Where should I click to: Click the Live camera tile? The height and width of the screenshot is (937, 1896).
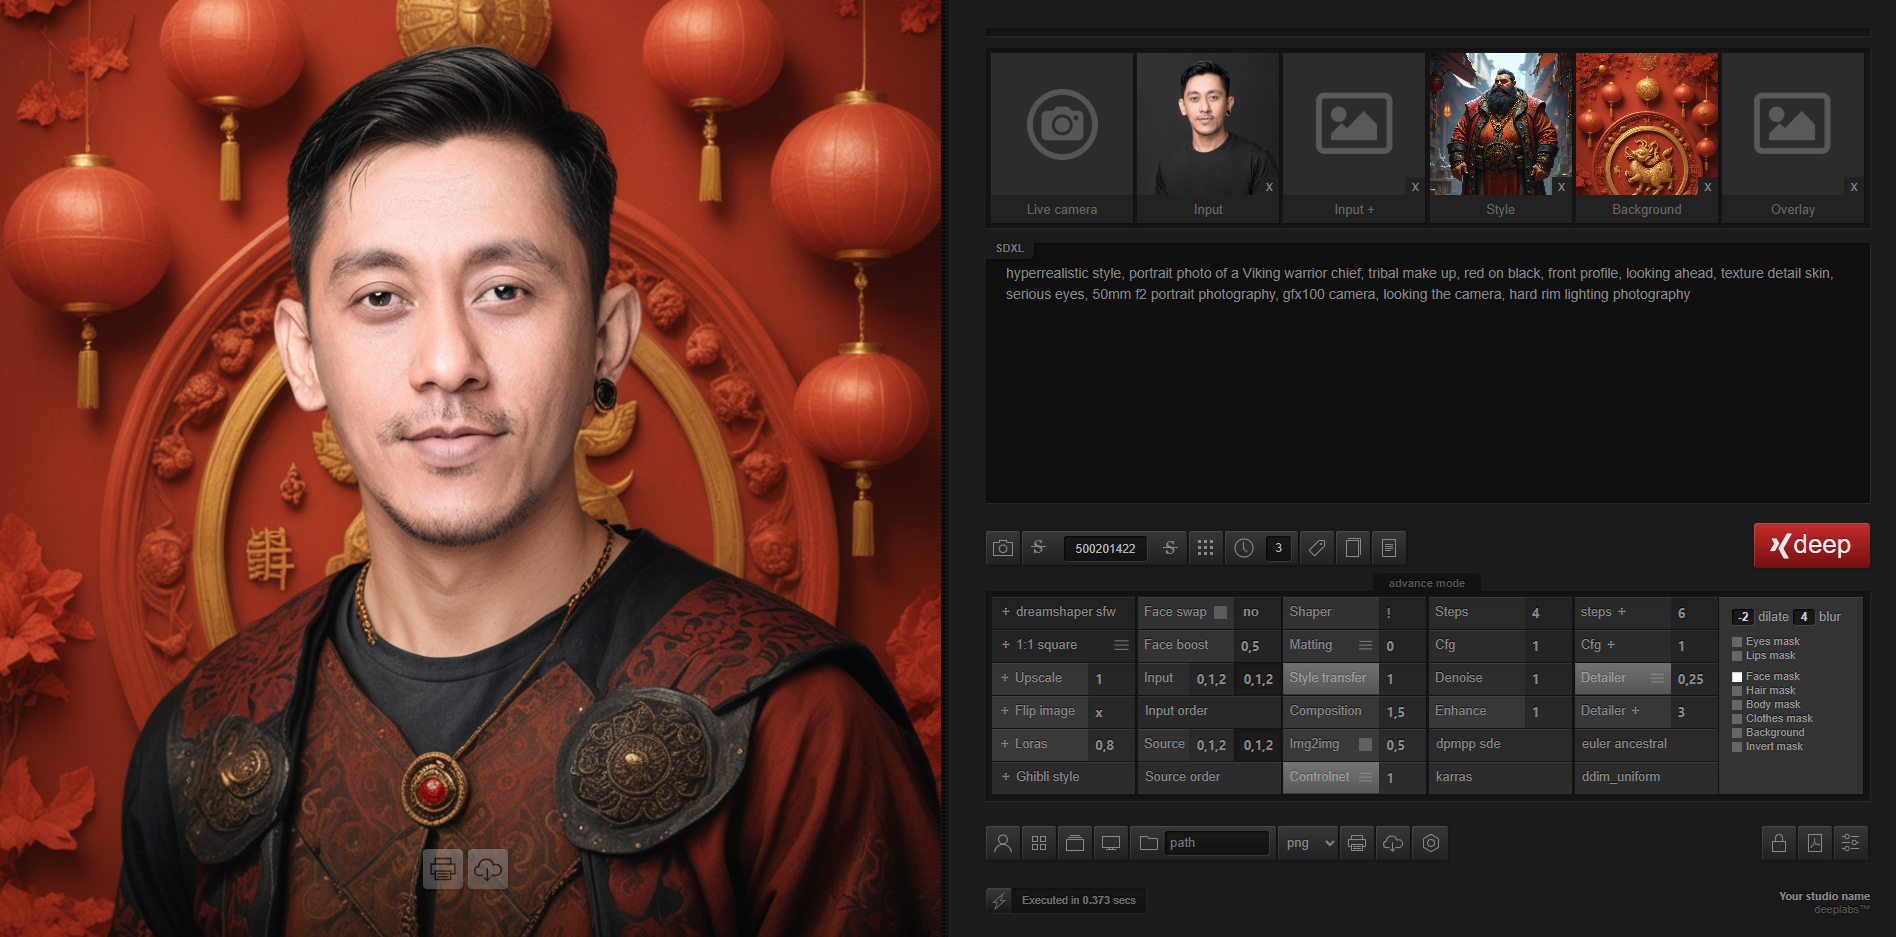[x=1062, y=137]
